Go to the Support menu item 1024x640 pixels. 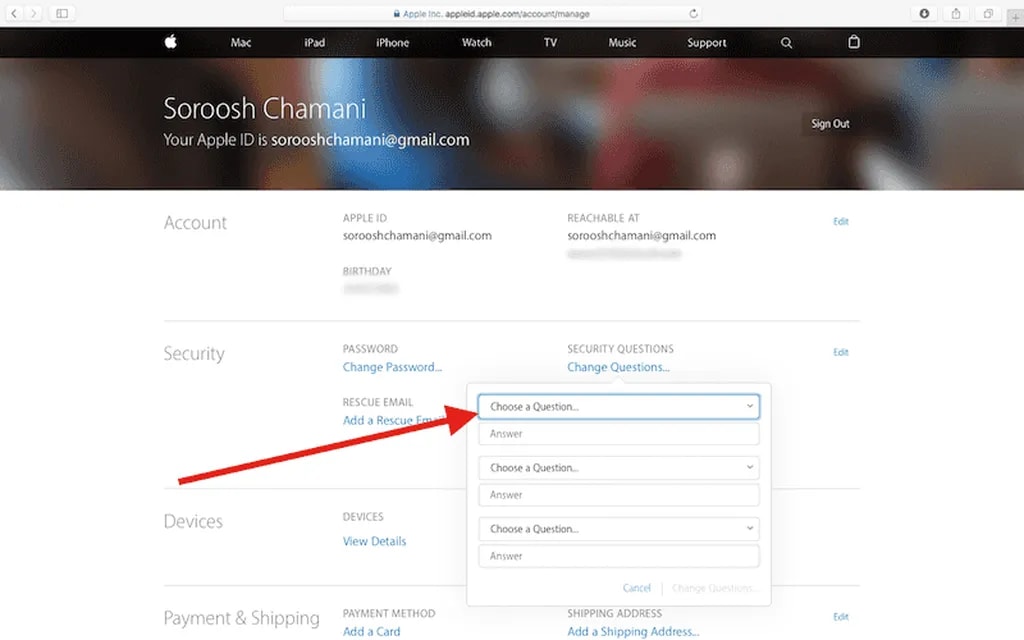[707, 43]
